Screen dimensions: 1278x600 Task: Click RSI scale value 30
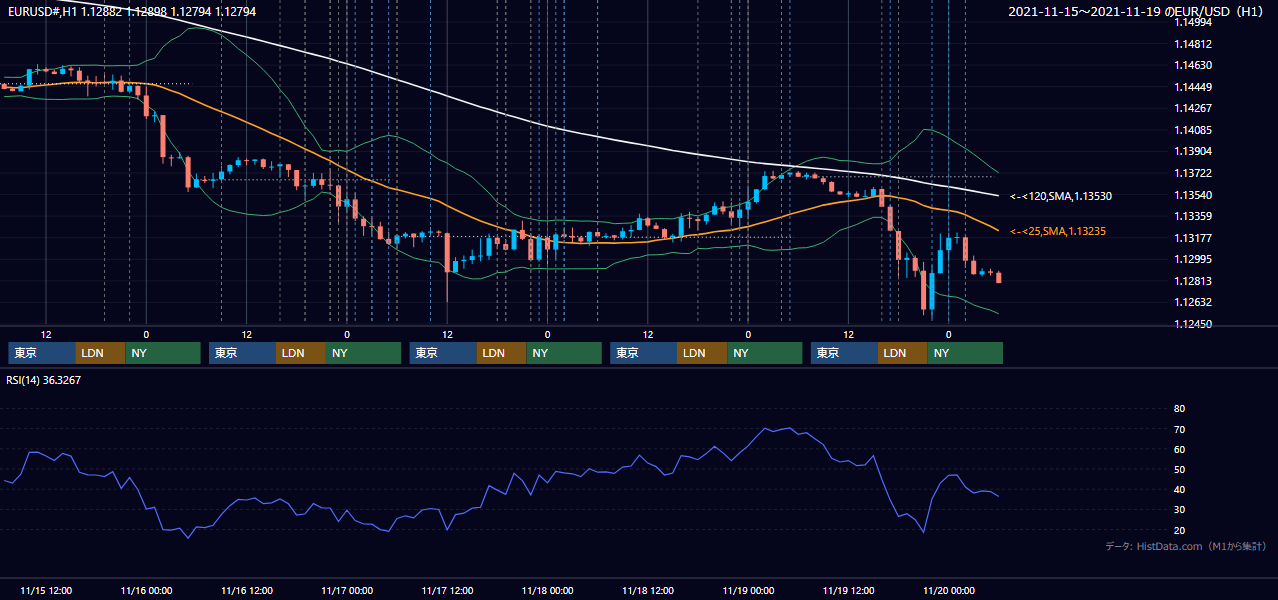tap(1179, 509)
